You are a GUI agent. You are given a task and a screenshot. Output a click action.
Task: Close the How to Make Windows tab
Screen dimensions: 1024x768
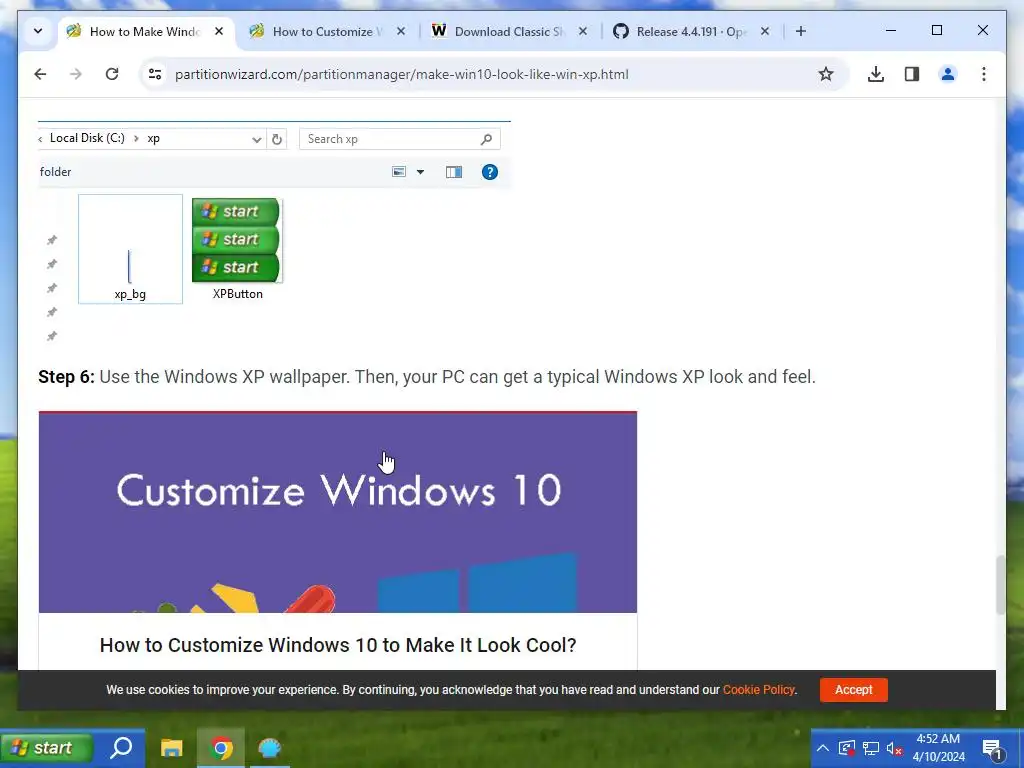point(219,31)
